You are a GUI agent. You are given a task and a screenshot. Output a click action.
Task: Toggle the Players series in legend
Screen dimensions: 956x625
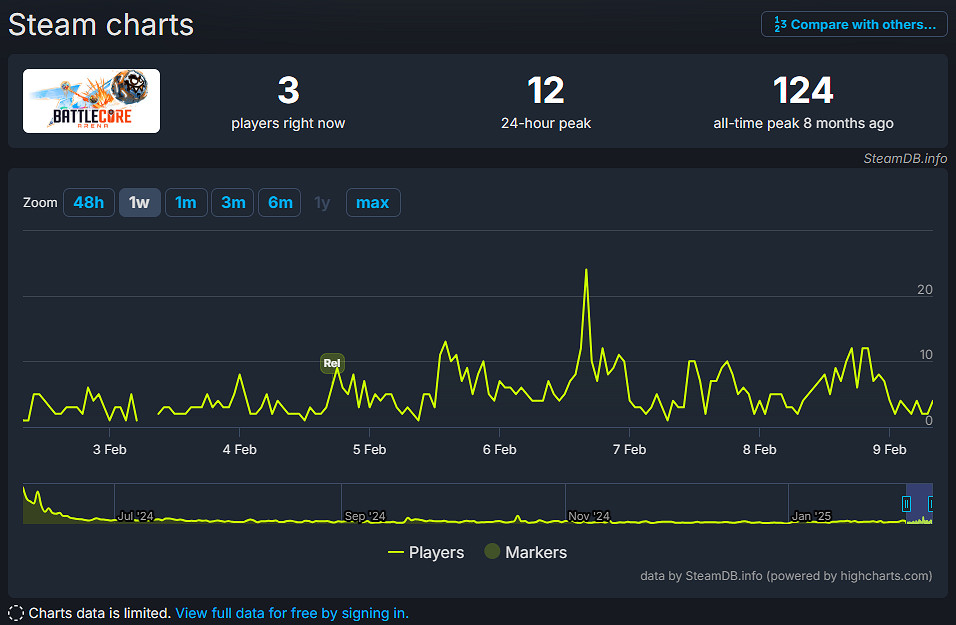426,552
